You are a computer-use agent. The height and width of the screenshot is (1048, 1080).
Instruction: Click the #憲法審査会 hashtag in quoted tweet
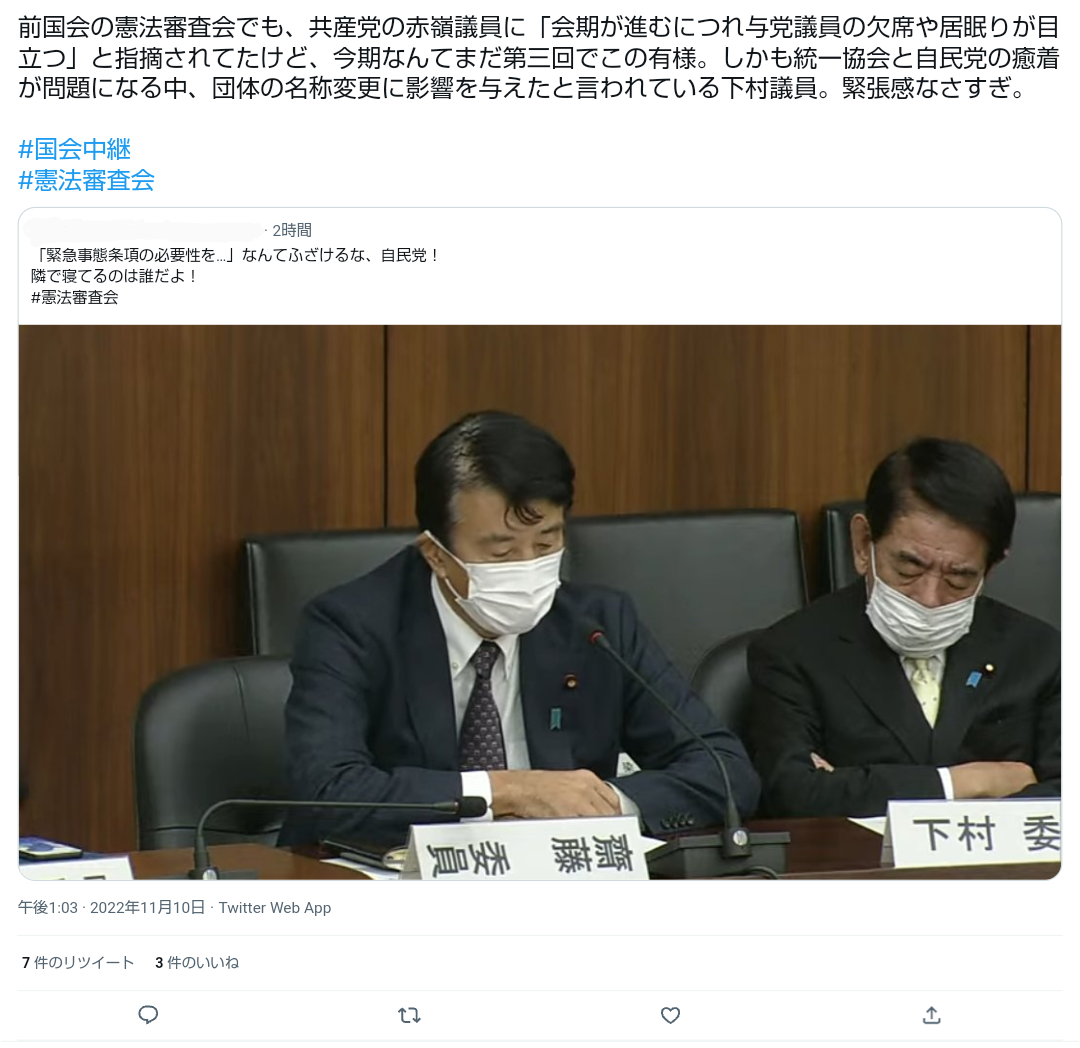coord(74,297)
